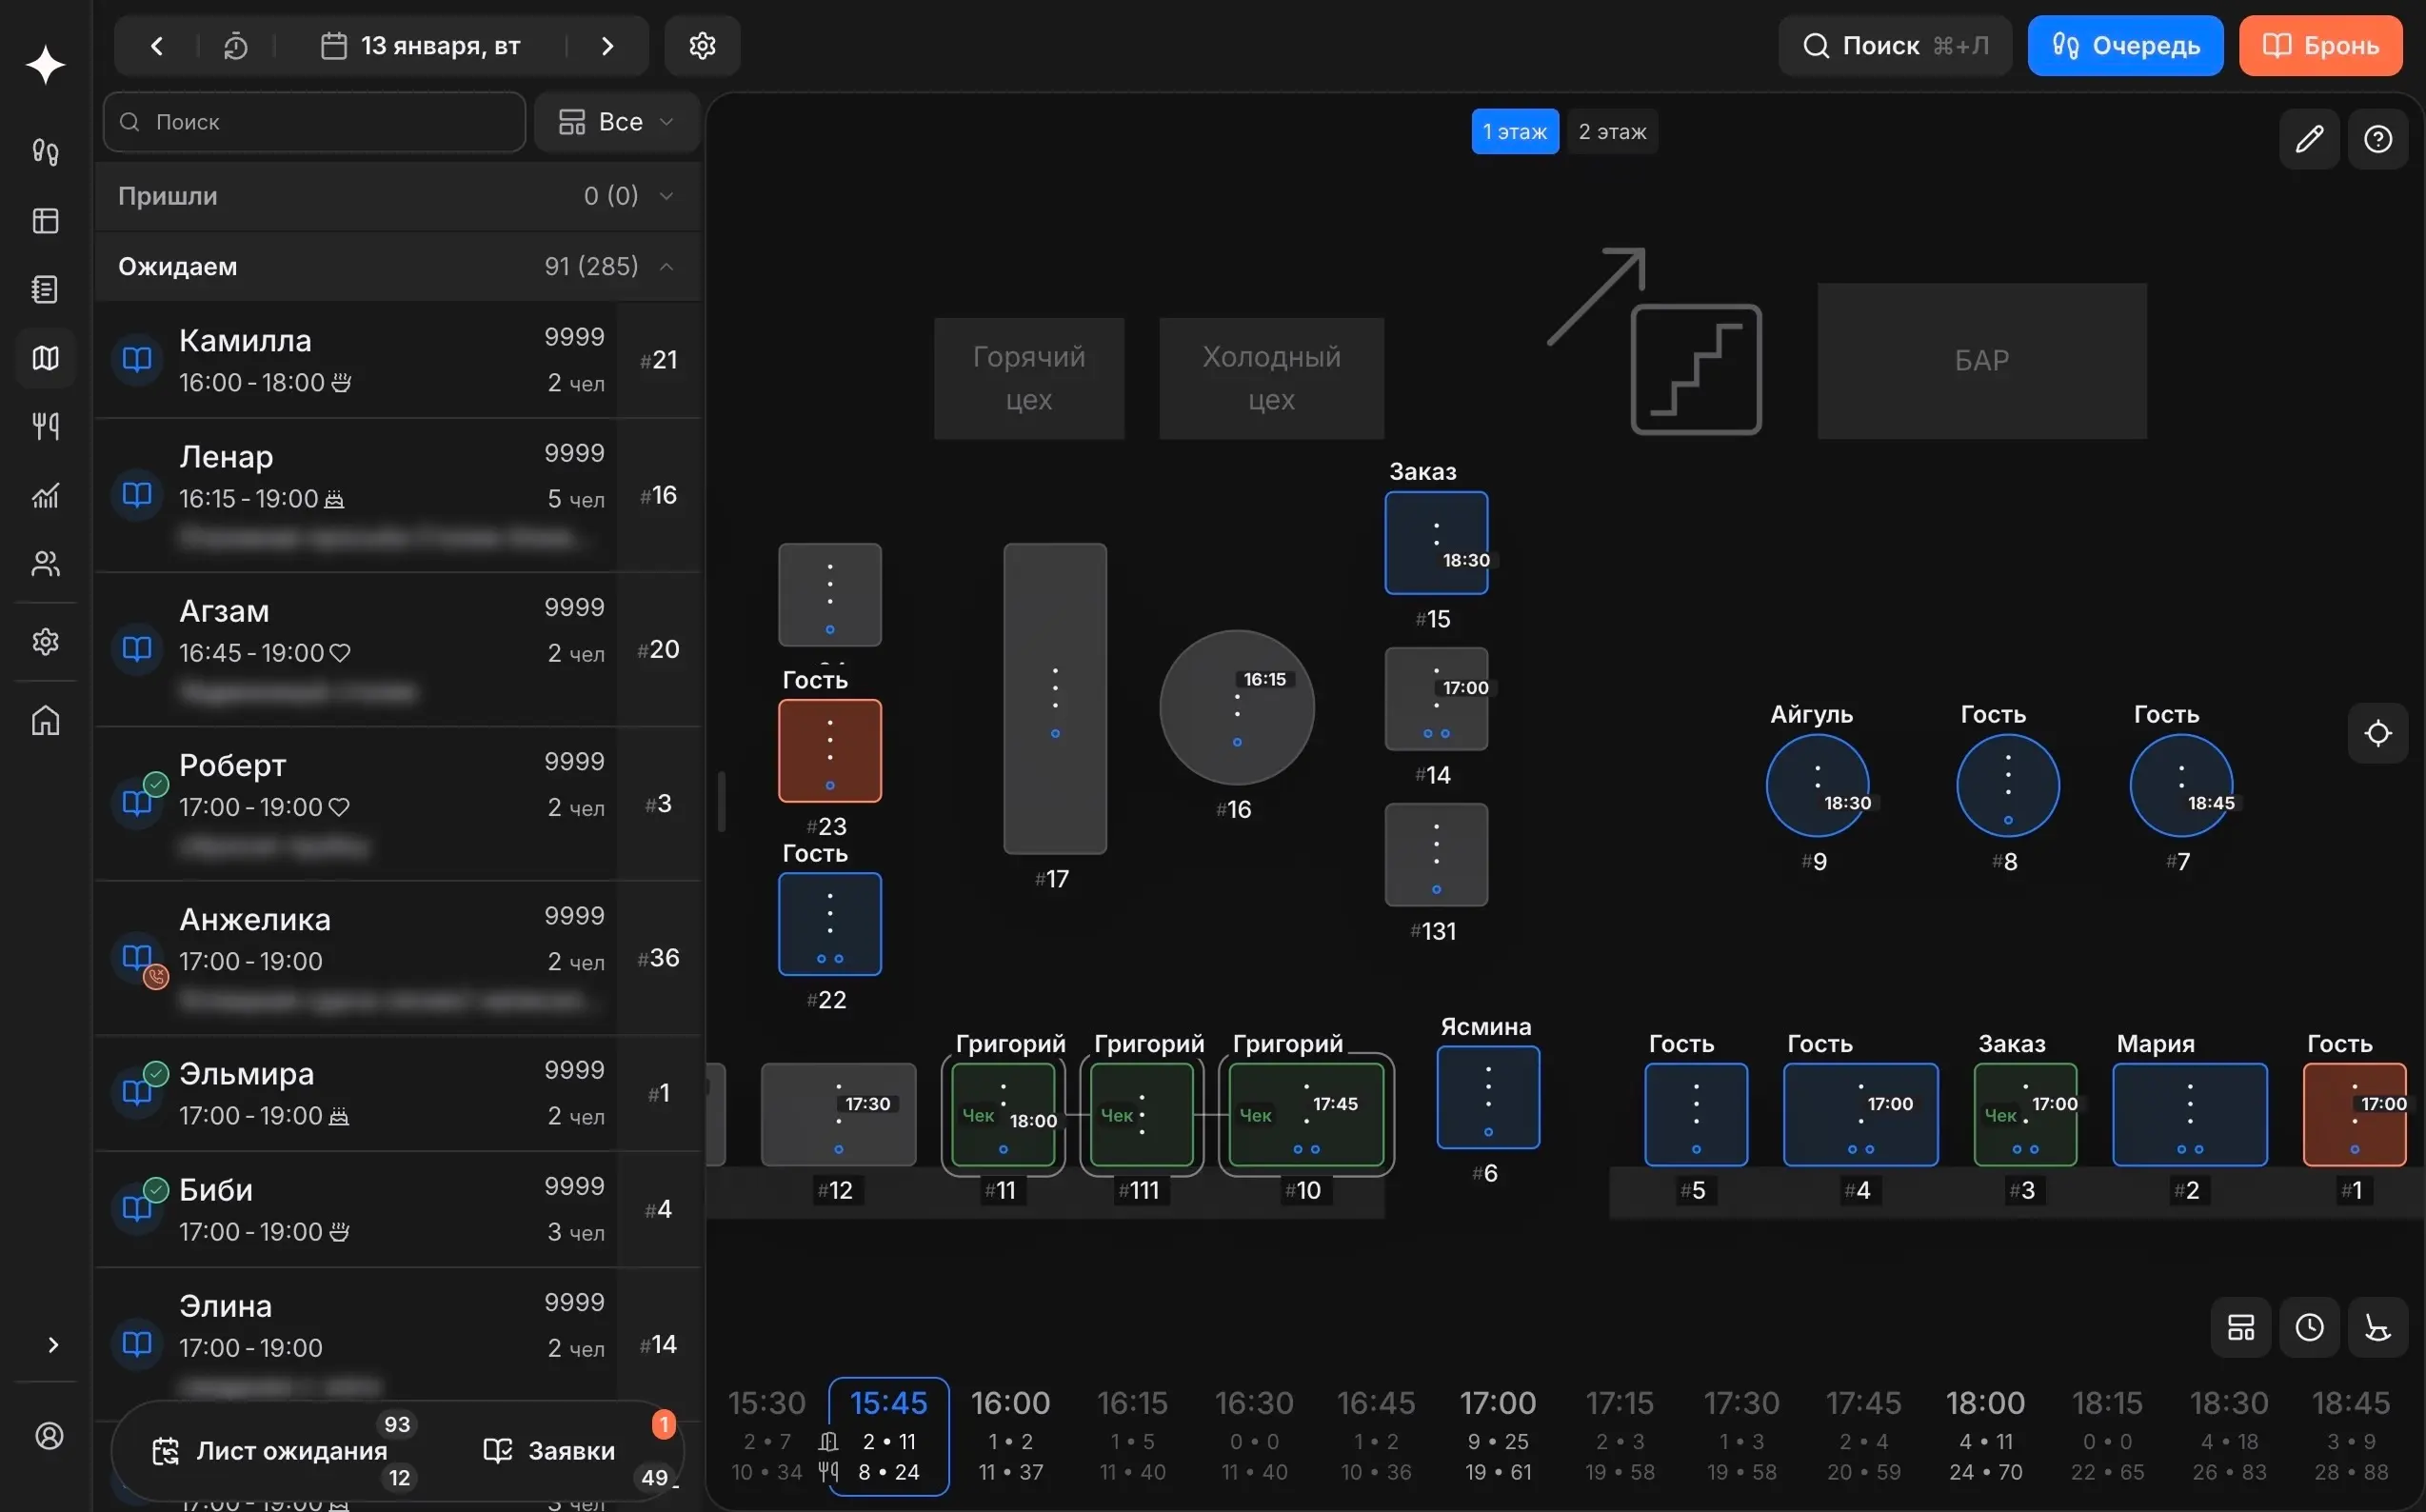Image resolution: width=2426 pixels, height=1512 pixels.
Task: Click the blue Очередь button
Action: (x=2124, y=46)
